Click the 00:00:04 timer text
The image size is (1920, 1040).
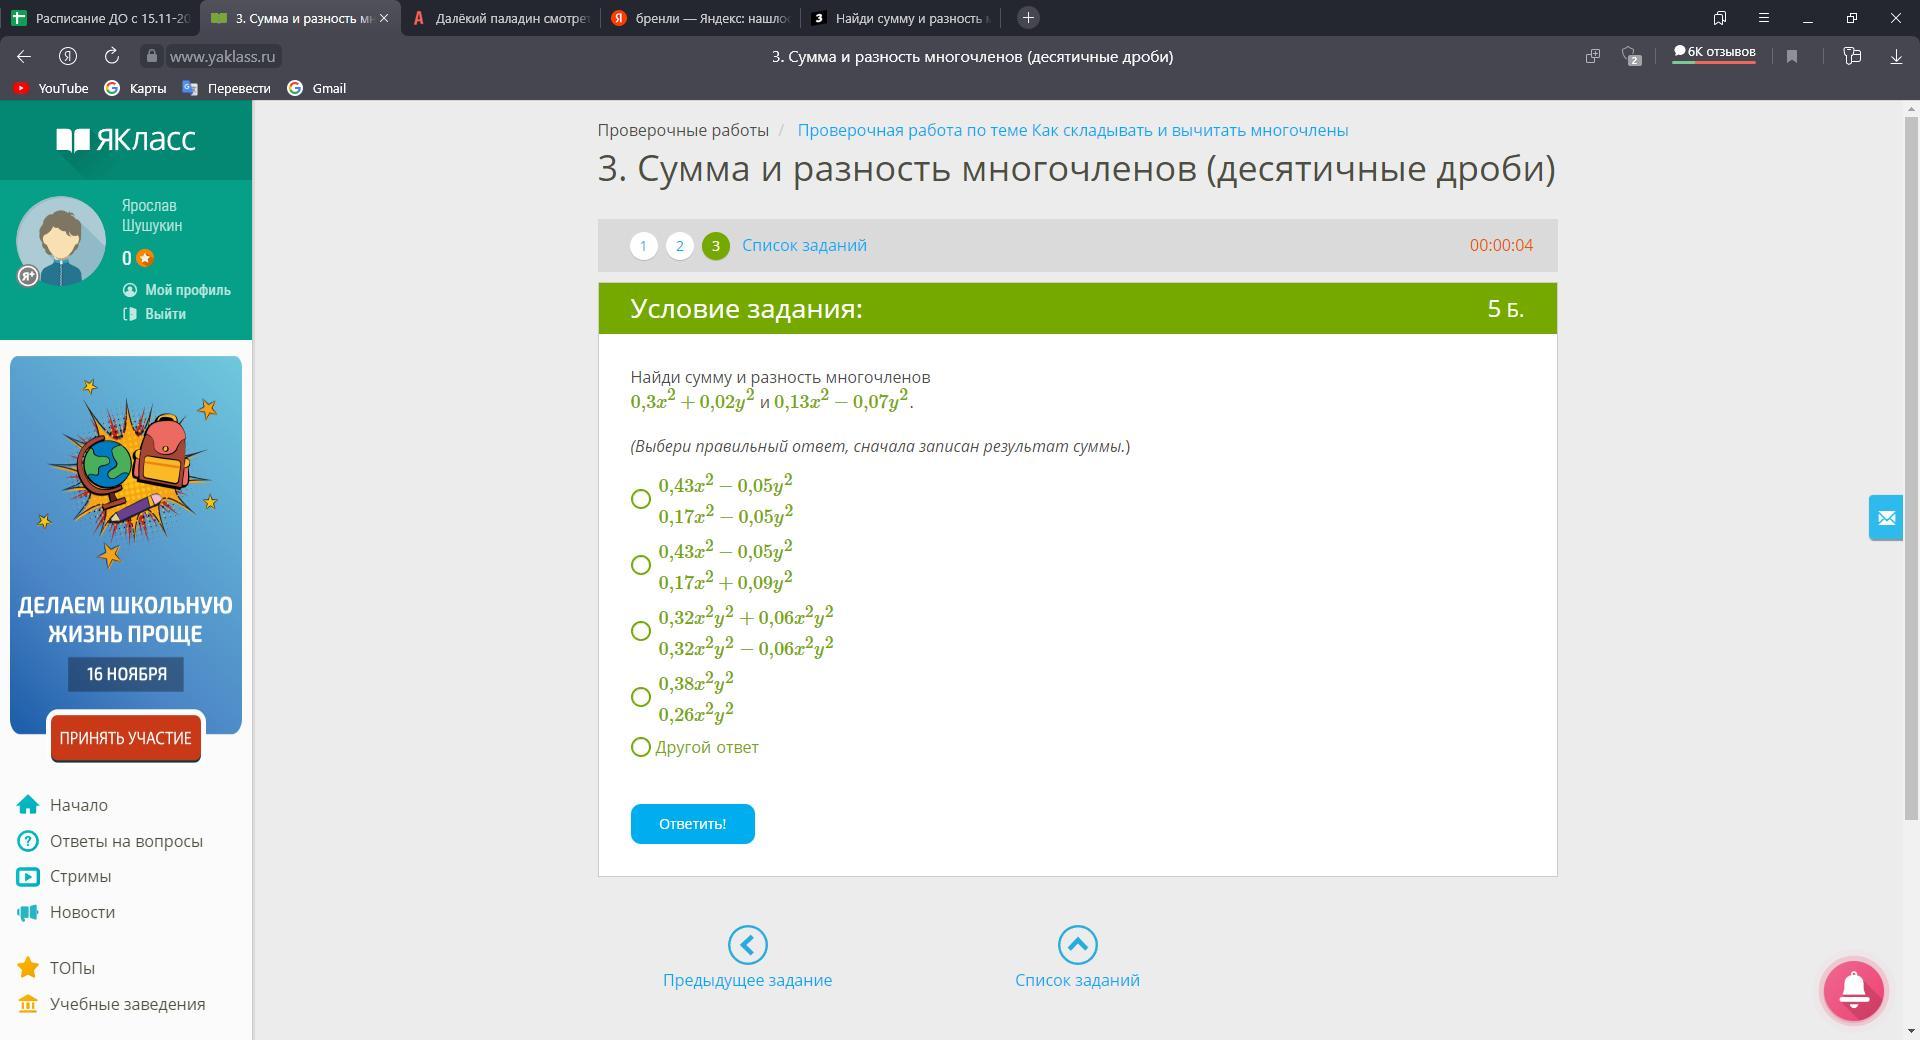pos(1501,246)
